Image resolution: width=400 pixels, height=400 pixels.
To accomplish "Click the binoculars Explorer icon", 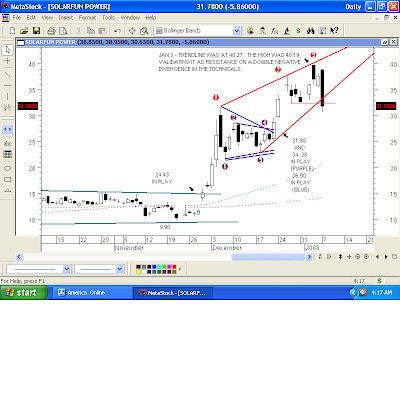I will click(311, 31).
